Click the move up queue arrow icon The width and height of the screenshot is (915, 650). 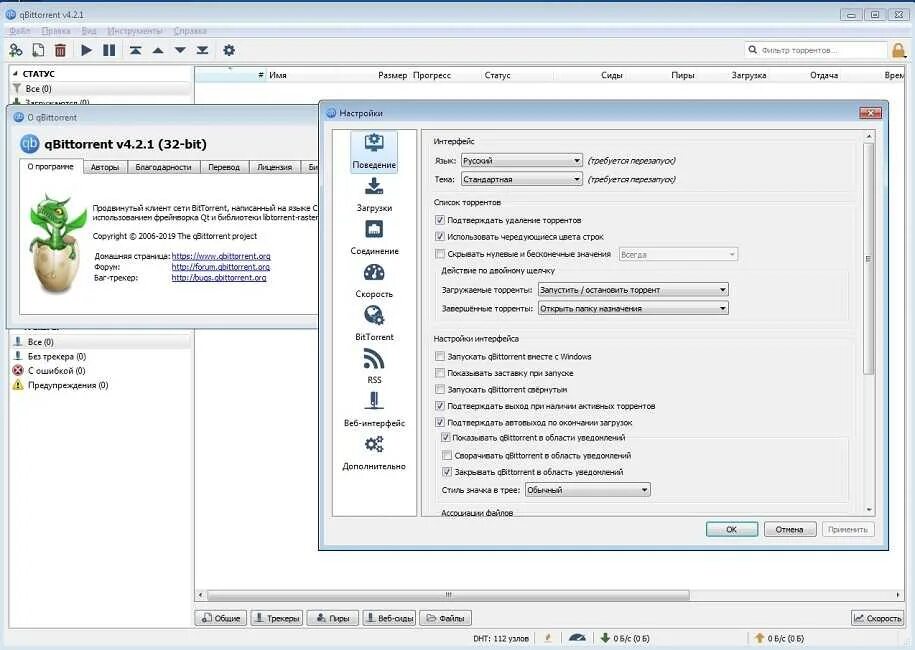158,50
